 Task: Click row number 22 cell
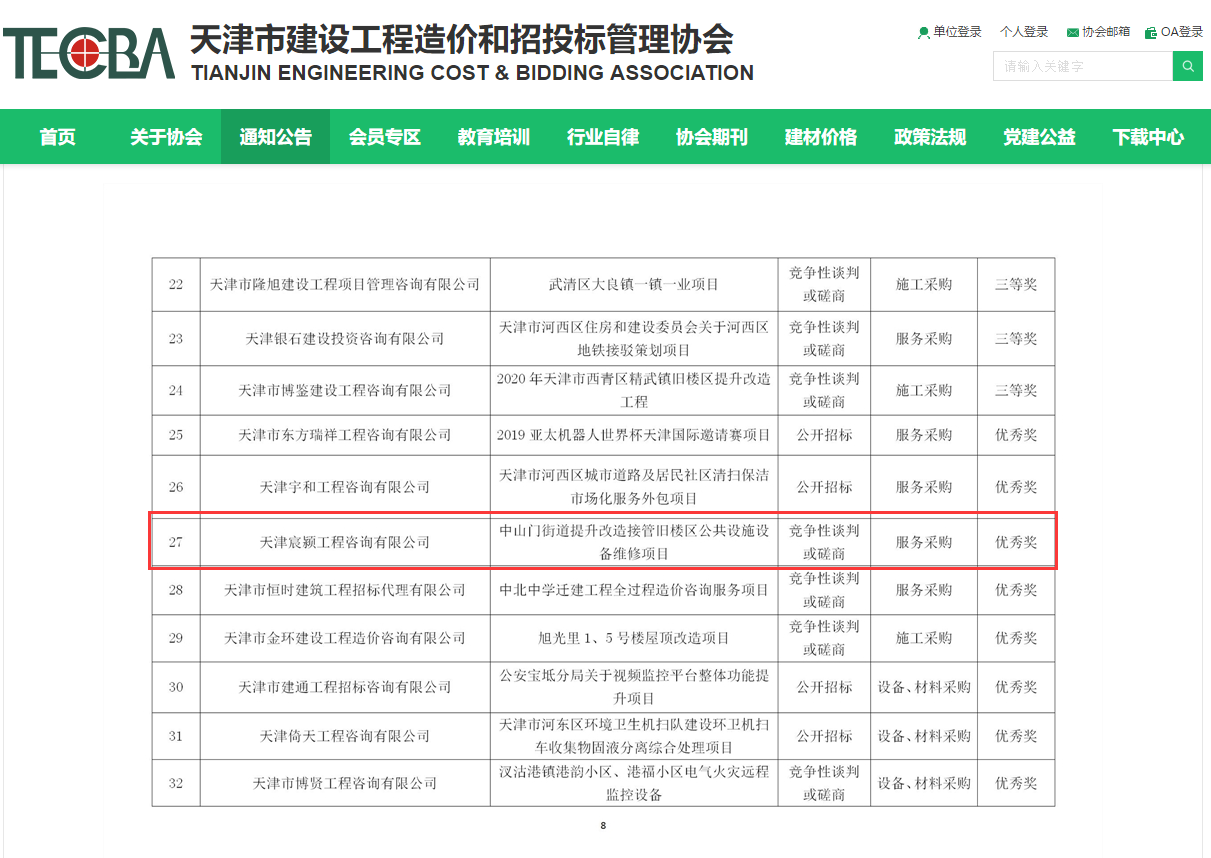coord(176,285)
